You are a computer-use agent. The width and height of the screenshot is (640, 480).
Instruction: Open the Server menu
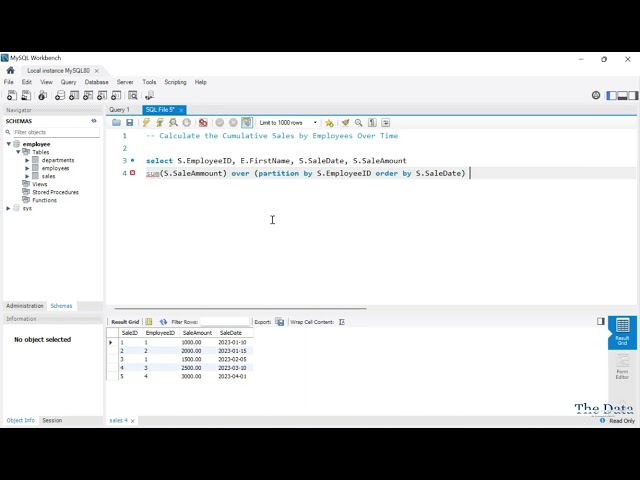(125, 82)
